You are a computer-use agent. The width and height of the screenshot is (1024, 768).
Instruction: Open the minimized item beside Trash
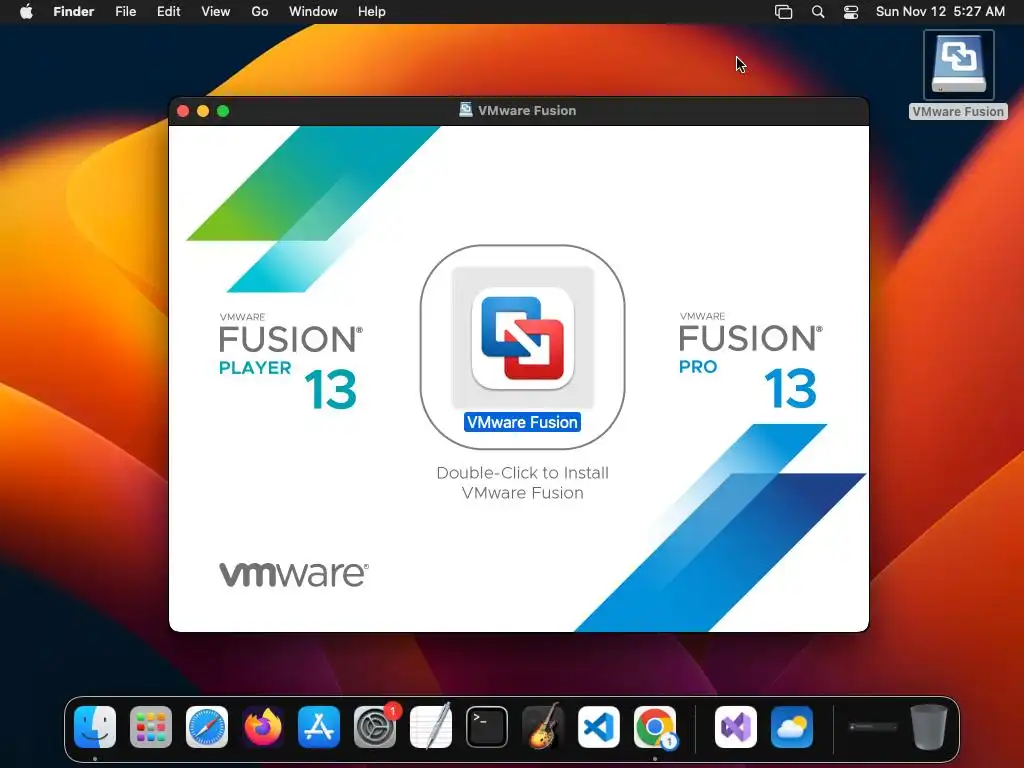pyautogui.click(x=873, y=727)
